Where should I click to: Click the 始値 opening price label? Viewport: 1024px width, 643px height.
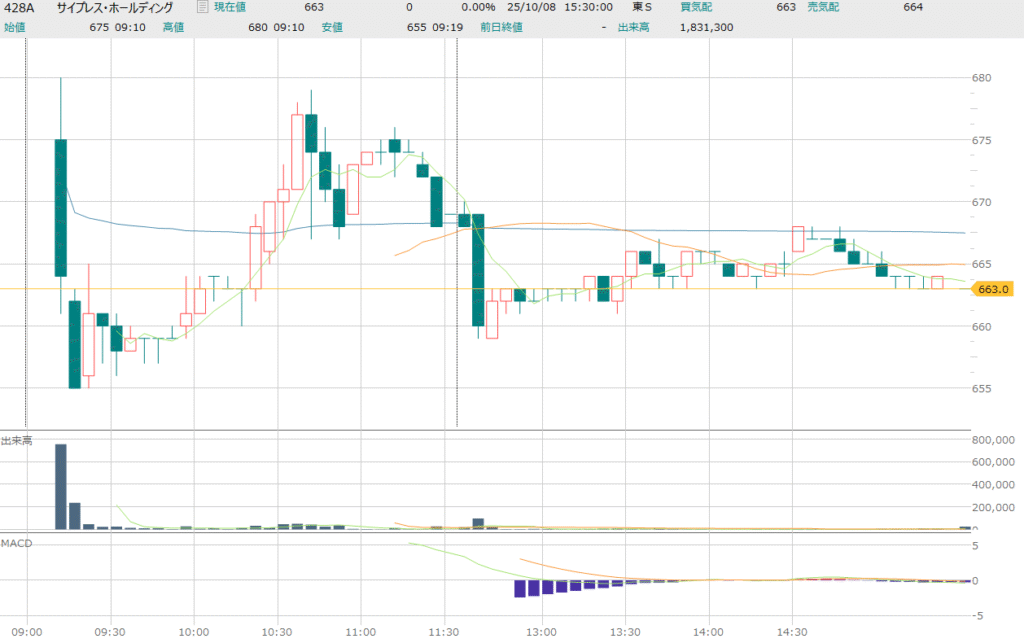tap(15, 27)
